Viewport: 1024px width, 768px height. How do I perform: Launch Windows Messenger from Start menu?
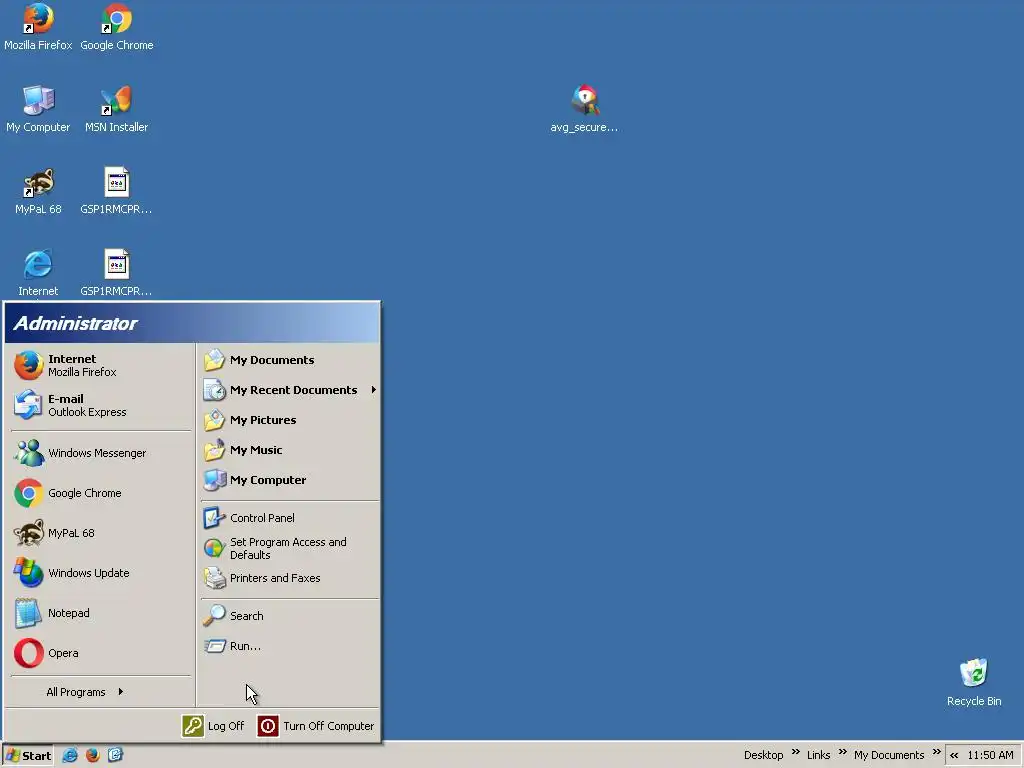(101, 453)
